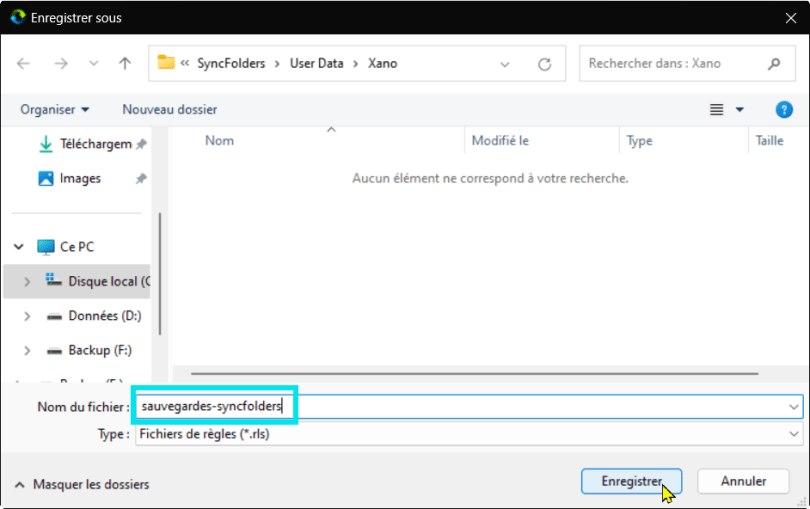Navigate to SyncFolders breadcrumb
Screen dimensions: 810x509
[231, 63]
